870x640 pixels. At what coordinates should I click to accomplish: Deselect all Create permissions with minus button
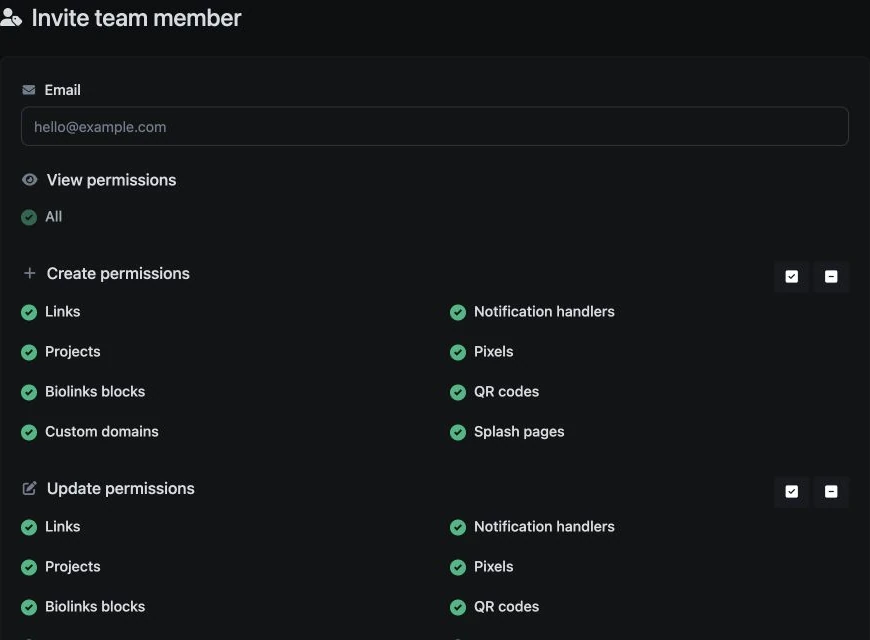coord(831,276)
